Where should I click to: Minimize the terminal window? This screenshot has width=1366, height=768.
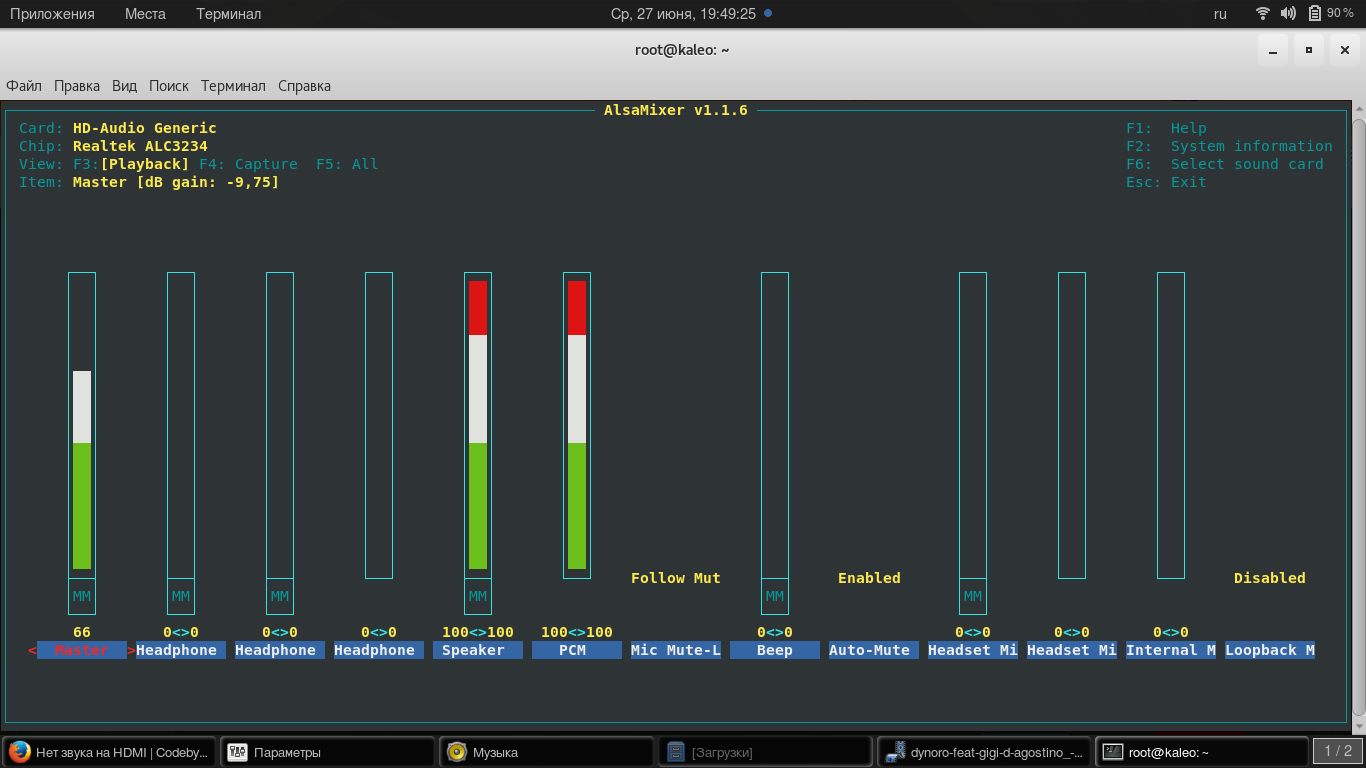(1272, 50)
